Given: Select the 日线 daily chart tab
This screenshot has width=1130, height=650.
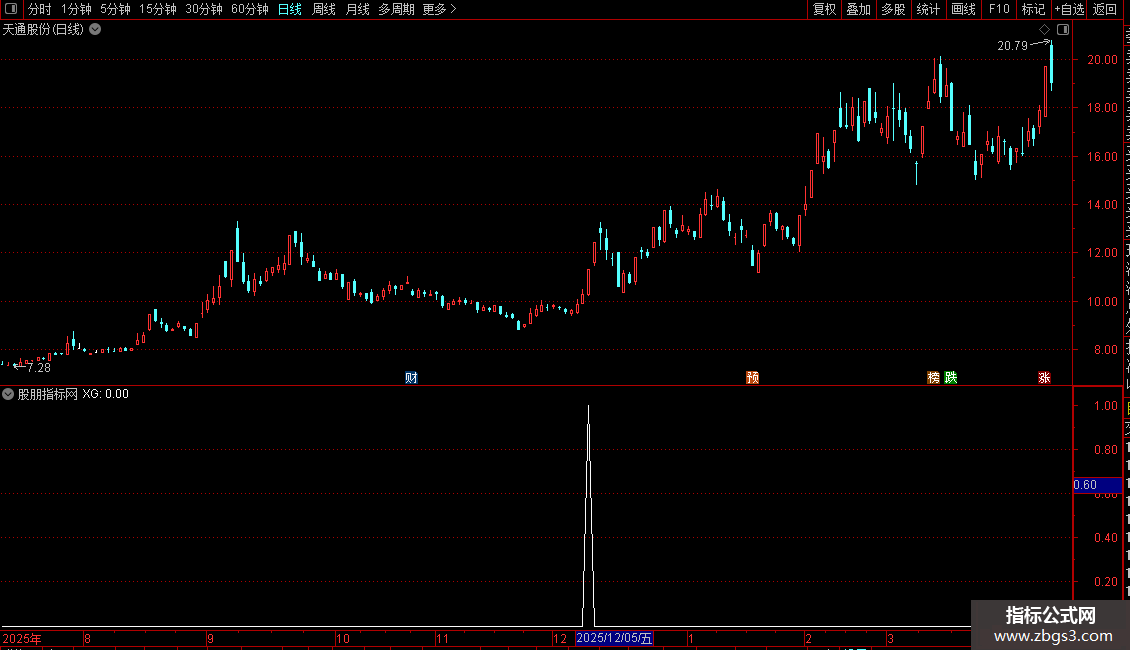Looking at the screenshot, I should point(290,9).
